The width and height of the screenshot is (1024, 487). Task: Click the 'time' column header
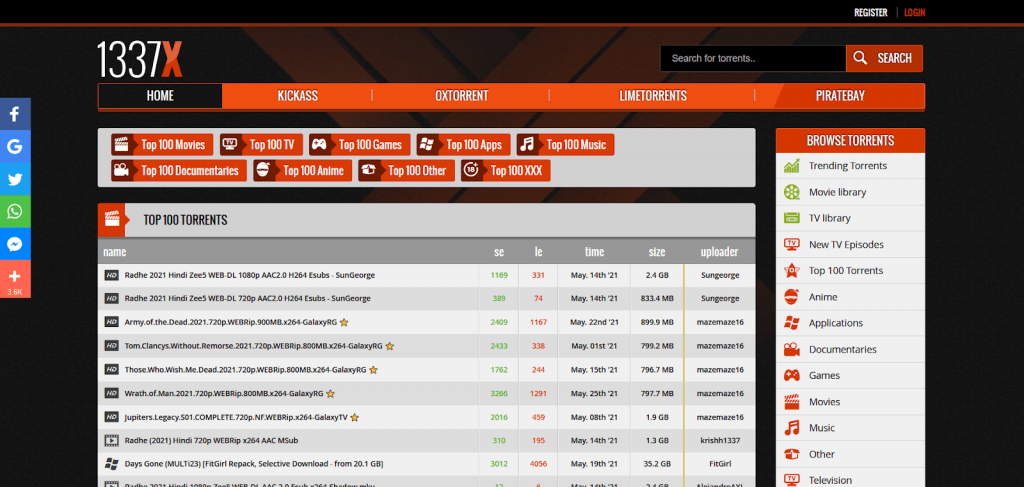tap(594, 251)
